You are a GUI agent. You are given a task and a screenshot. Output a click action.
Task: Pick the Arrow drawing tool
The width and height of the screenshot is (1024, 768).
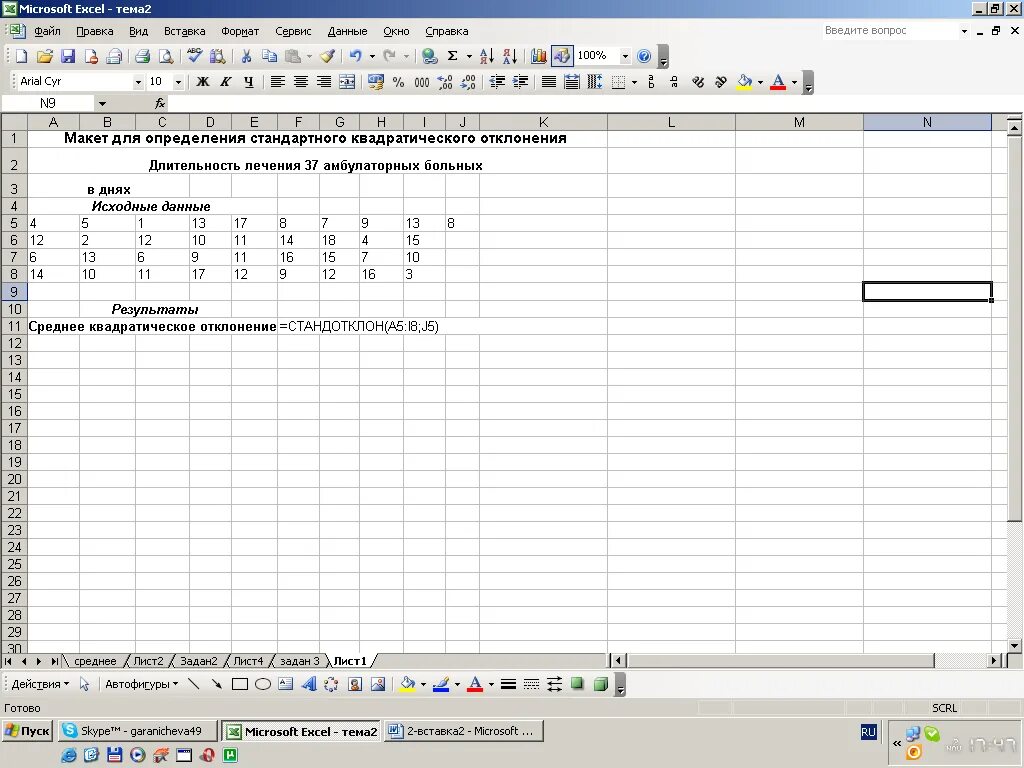tap(216, 684)
